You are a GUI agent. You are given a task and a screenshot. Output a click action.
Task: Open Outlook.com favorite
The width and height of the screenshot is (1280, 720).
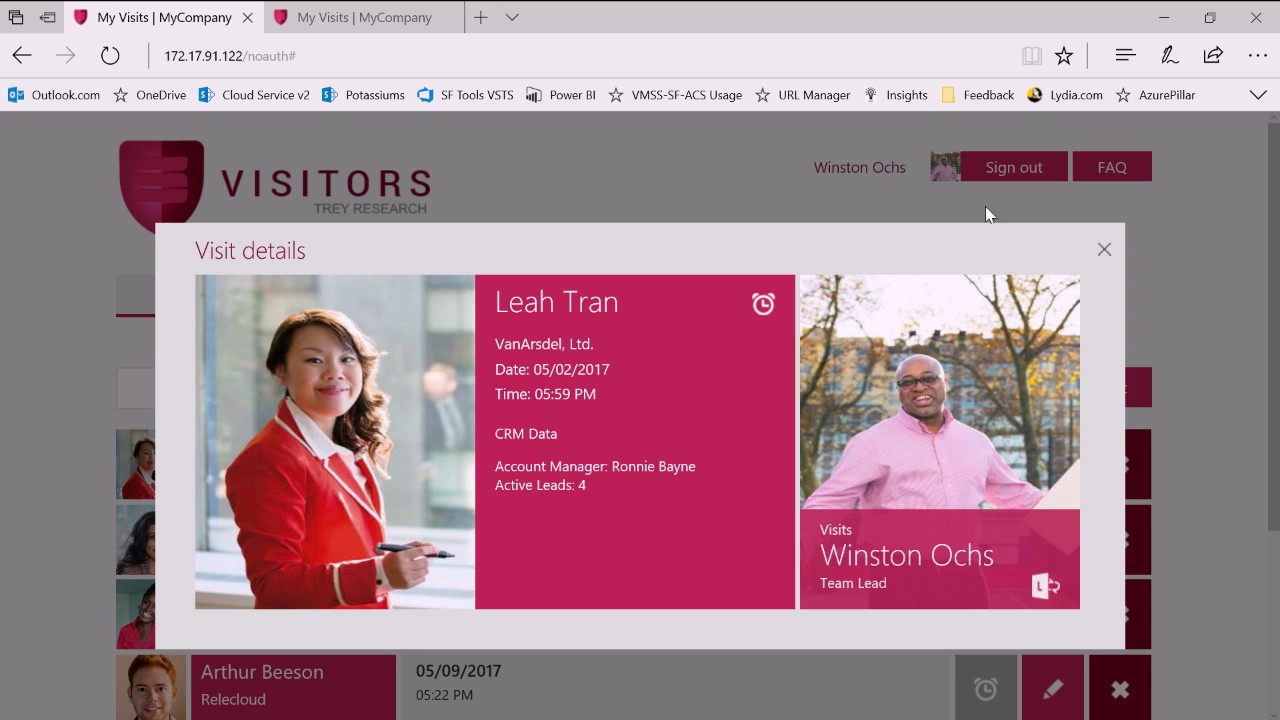click(x=54, y=95)
